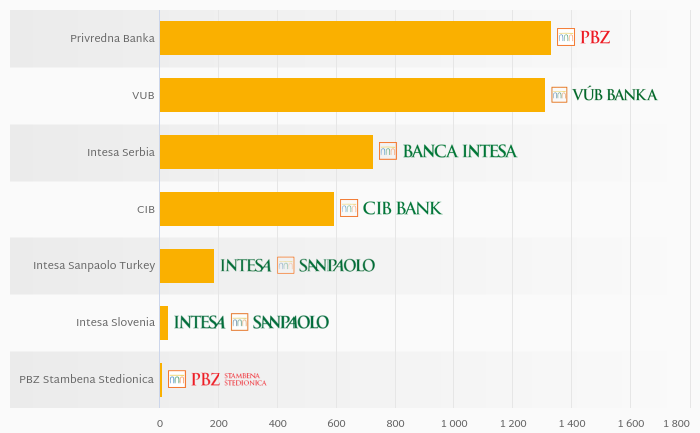The height and width of the screenshot is (433, 700).
Task: Click the 1 000 axis tick label
Action: pyautogui.click(x=454, y=424)
